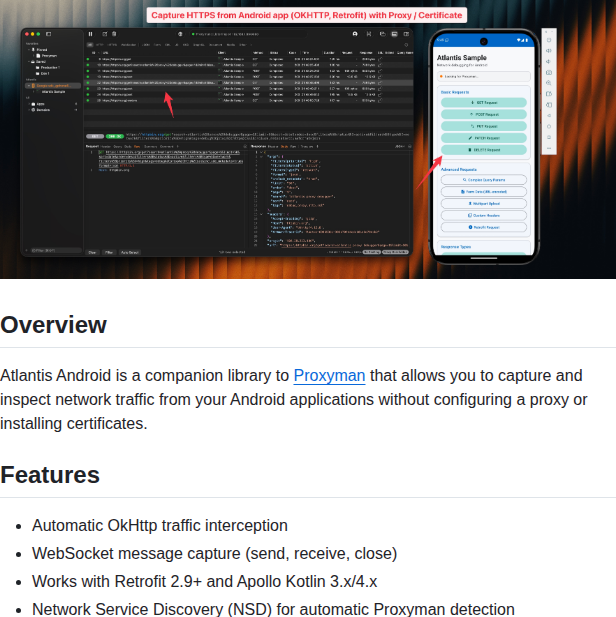The image size is (616, 617).
Task: Click GET Request button in phone screenshot
Action: click(x=484, y=102)
